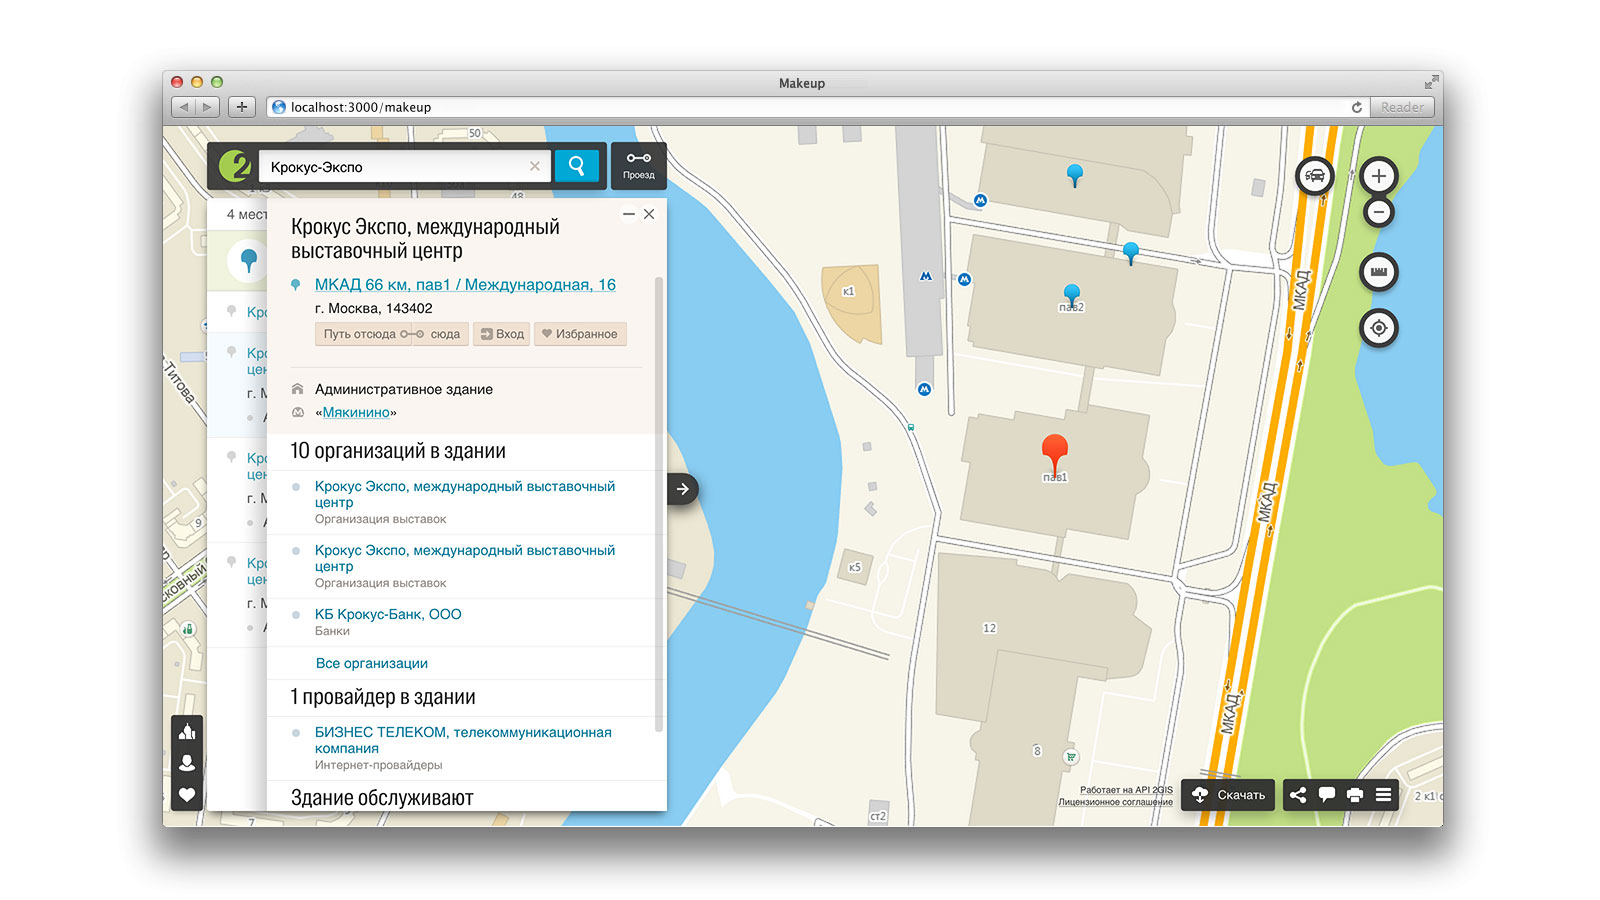The image size is (1600, 900).
Task: Click the browser Reader button
Action: coord(1402,107)
